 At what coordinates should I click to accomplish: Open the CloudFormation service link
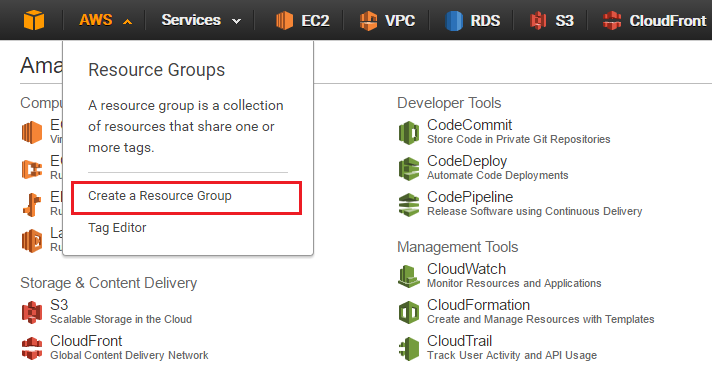point(478,305)
